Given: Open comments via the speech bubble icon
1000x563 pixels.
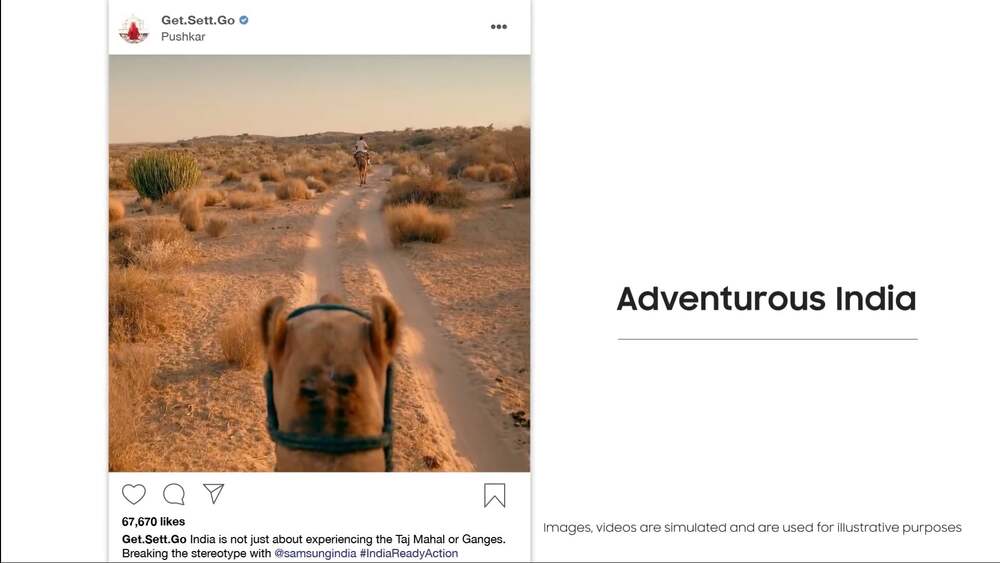Looking at the screenshot, I should coord(173,494).
